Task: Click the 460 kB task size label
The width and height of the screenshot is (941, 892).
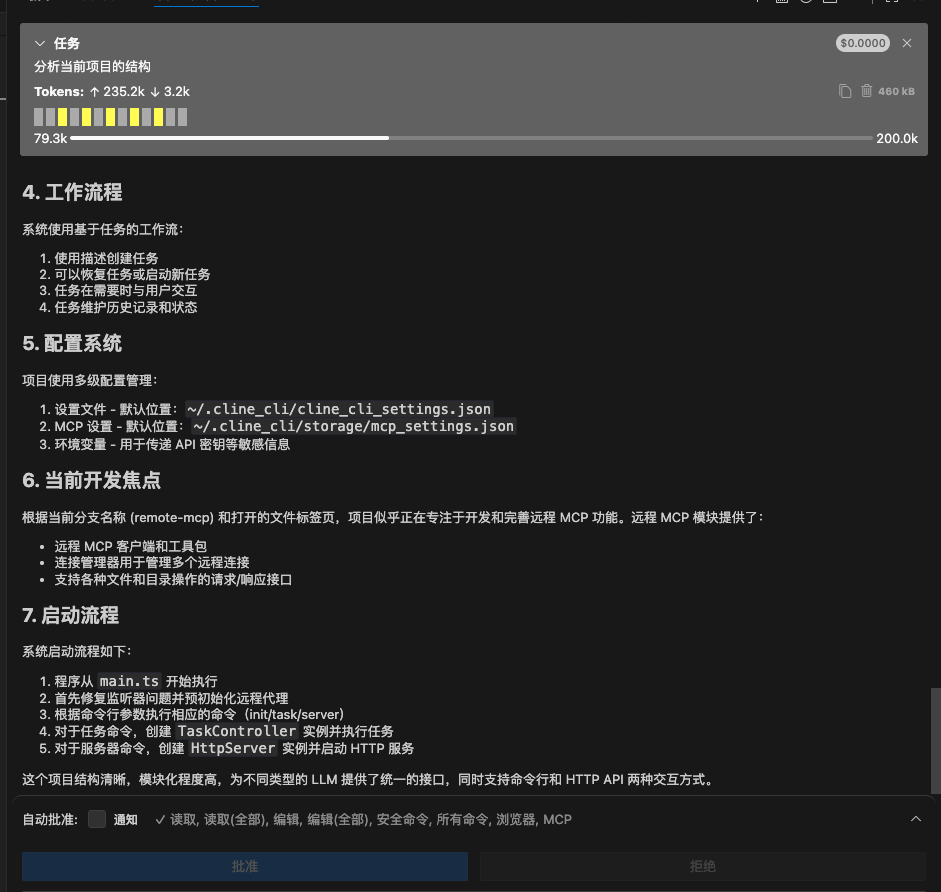Action: [x=896, y=91]
